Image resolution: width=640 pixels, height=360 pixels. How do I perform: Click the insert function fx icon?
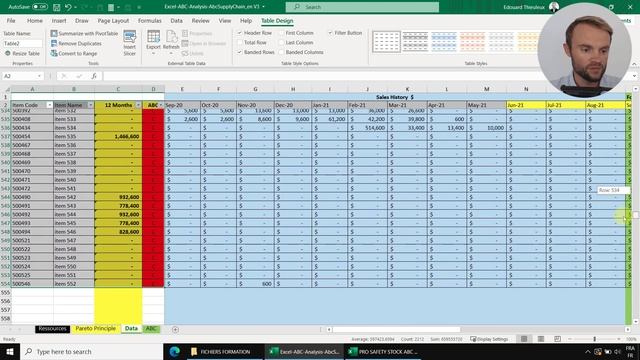[x=94, y=76]
